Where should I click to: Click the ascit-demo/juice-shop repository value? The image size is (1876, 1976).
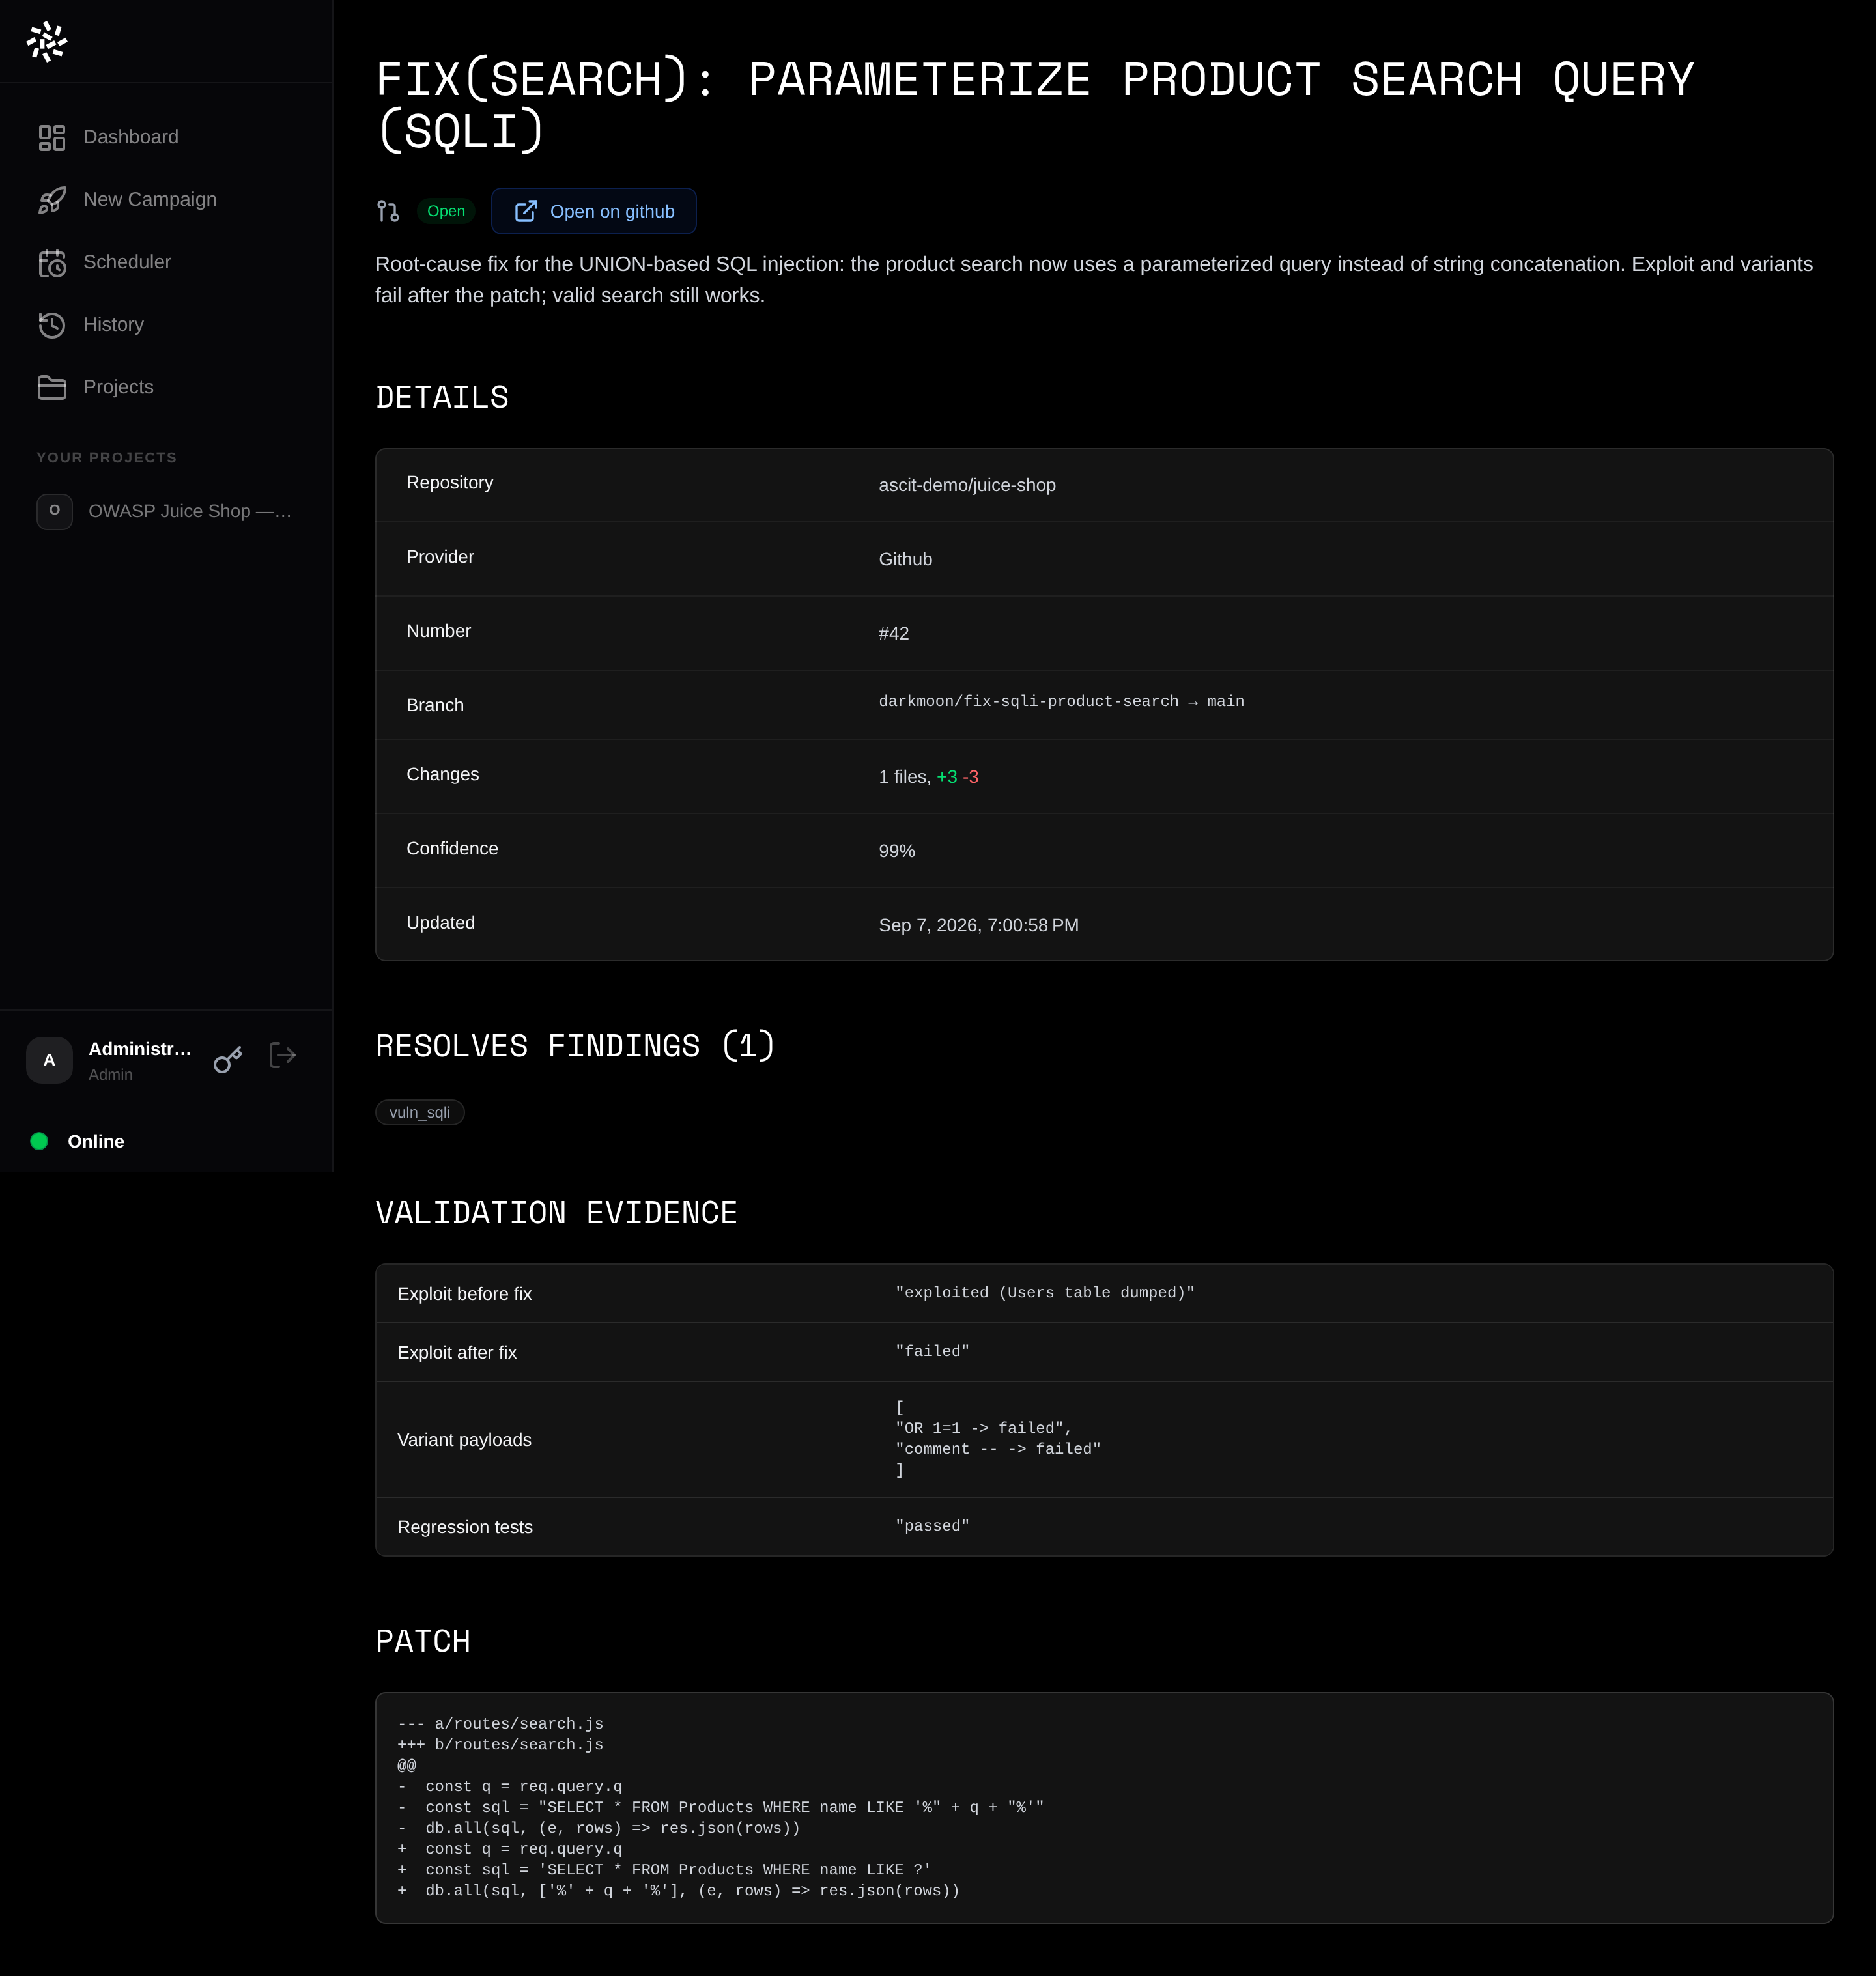(967, 485)
